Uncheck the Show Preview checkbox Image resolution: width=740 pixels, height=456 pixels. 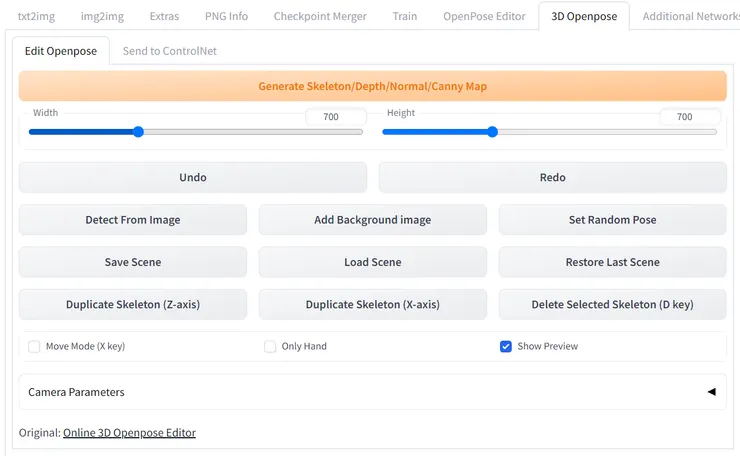(x=506, y=346)
